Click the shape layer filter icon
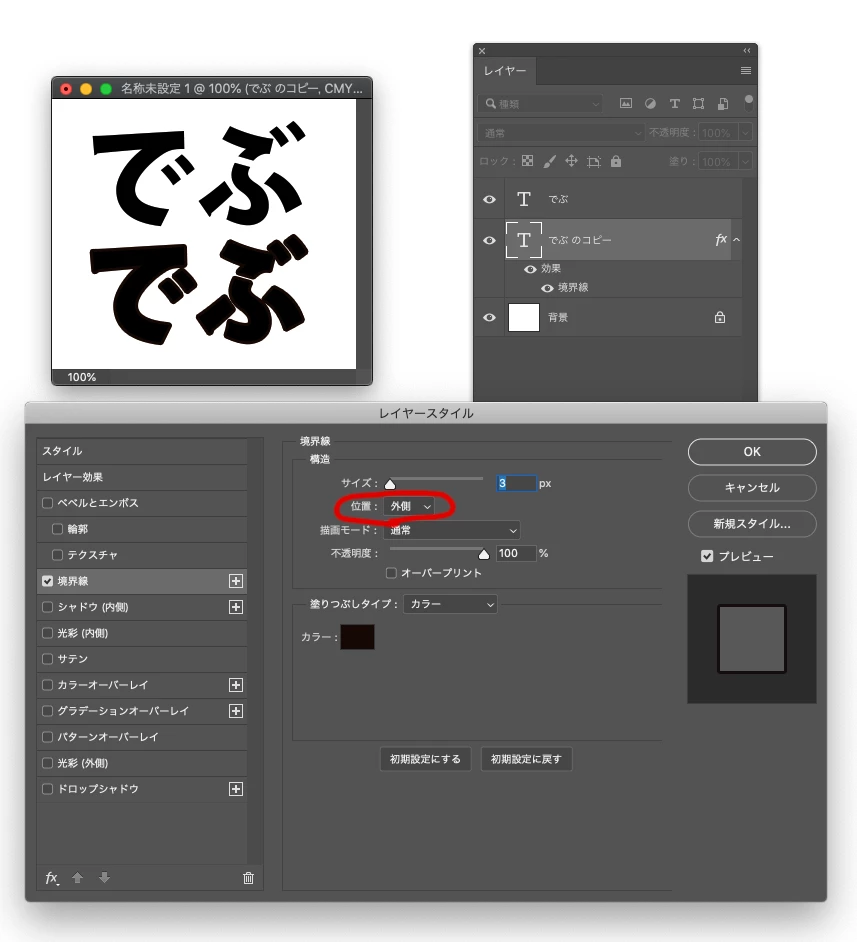 point(698,103)
